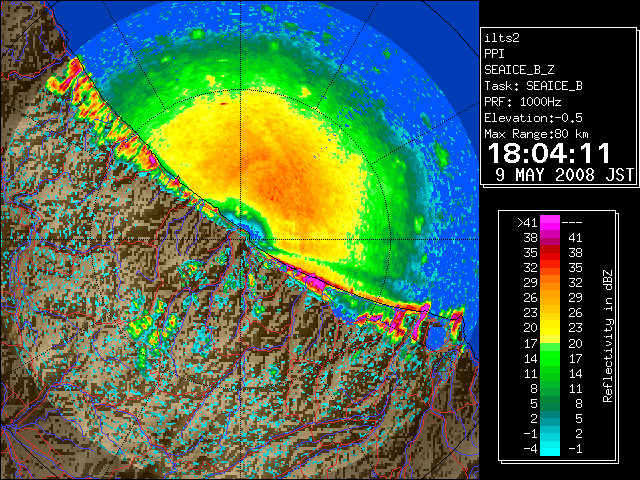Image resolution: width=640 pixels, height=480 pixels.
Task: Pick the orange 29–32 dBZ legend swatch
Action: point(550,283)
